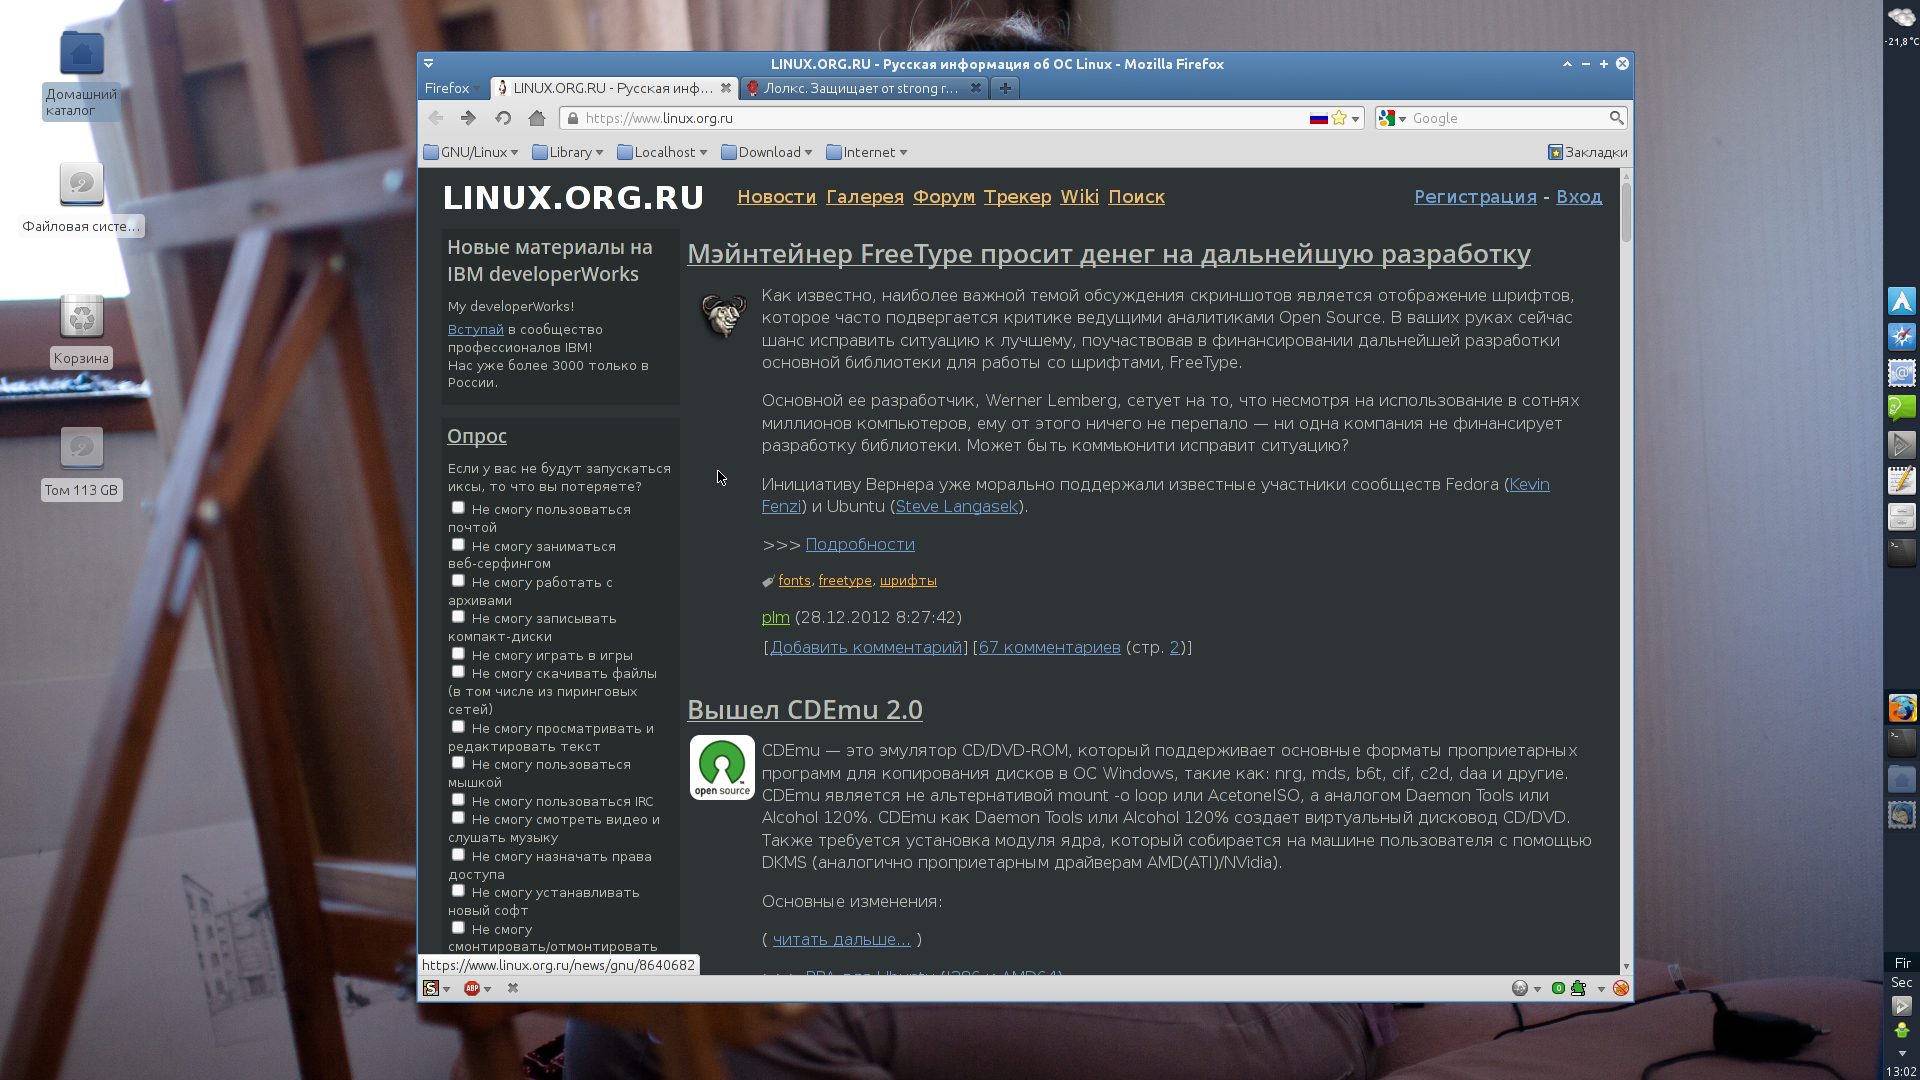This screenshot has height=1080, width=1920.
Task: Expand the Internet bookmarks folder
Action: pyautogui.click(x=867, y=152)
